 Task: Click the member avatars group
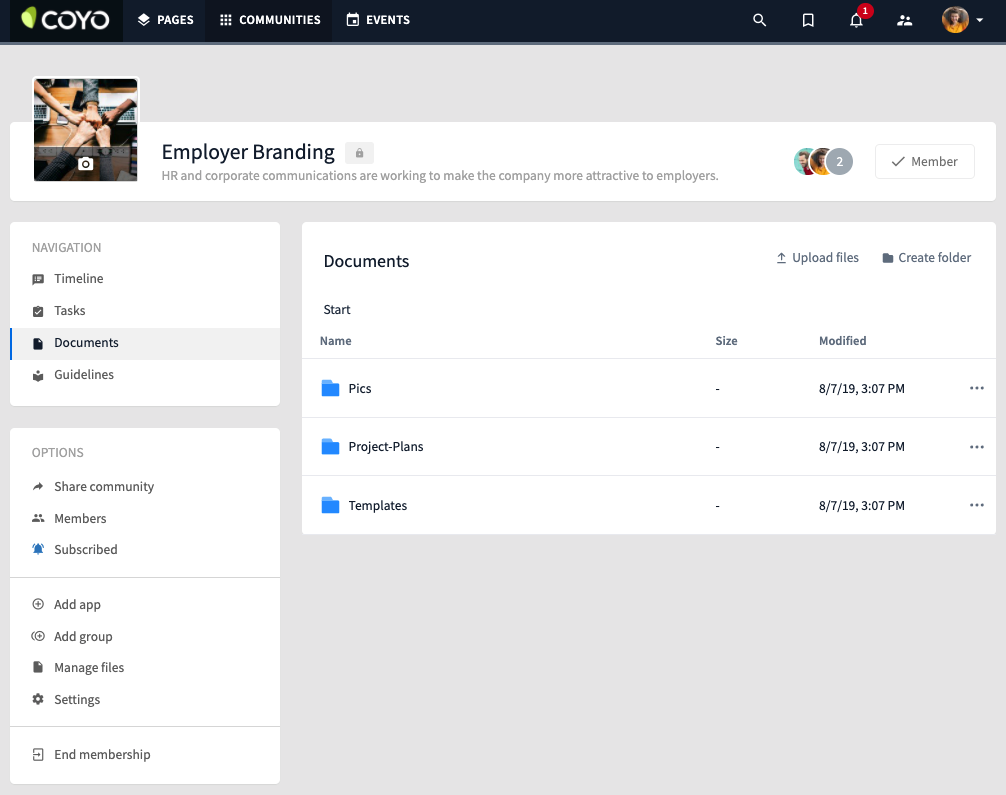823,162
